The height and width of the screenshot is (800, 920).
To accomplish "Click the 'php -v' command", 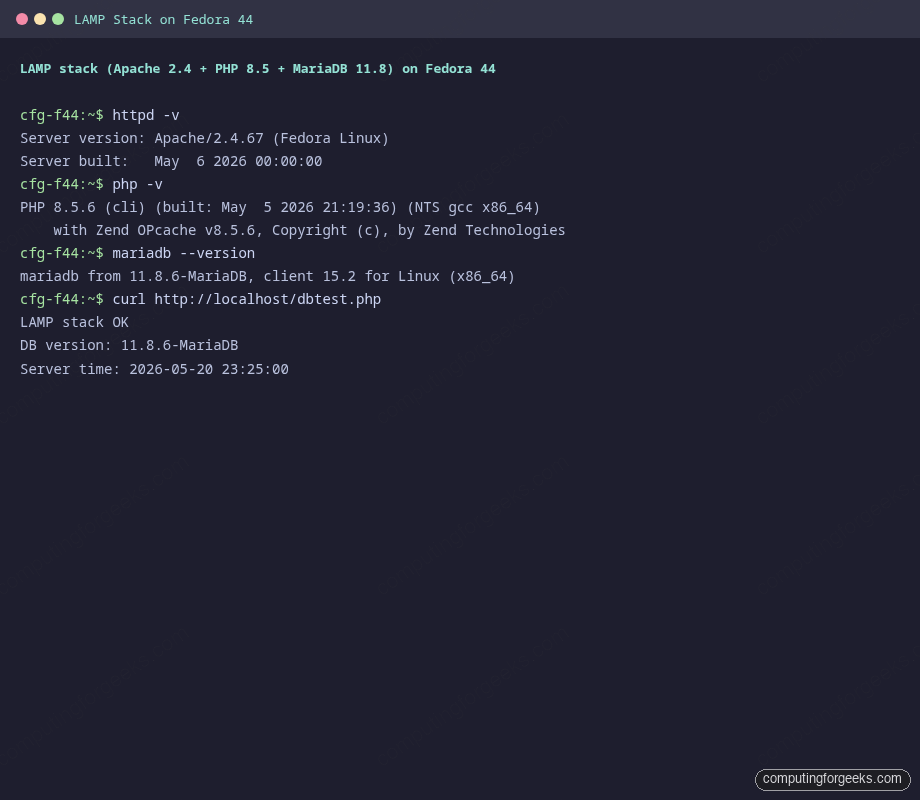I will (x=137, y=184).
